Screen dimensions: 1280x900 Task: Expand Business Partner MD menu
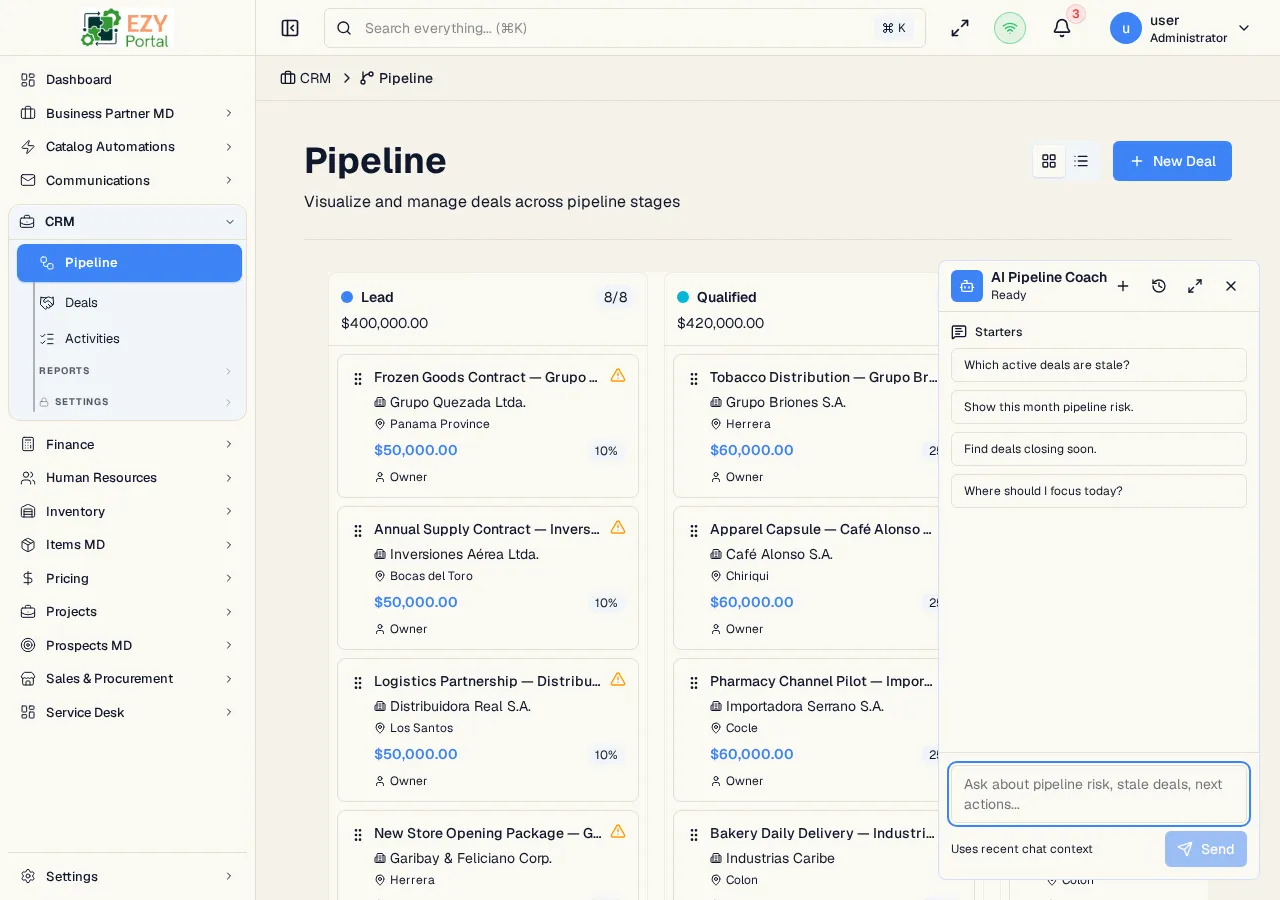[127, 113]
